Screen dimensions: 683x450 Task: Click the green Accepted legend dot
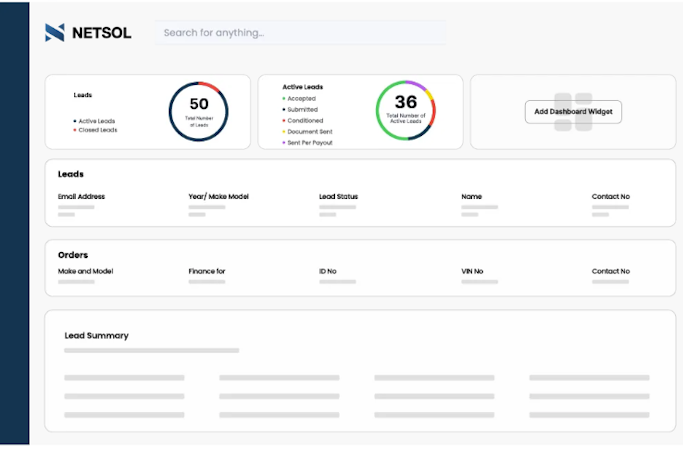(284, 99)
